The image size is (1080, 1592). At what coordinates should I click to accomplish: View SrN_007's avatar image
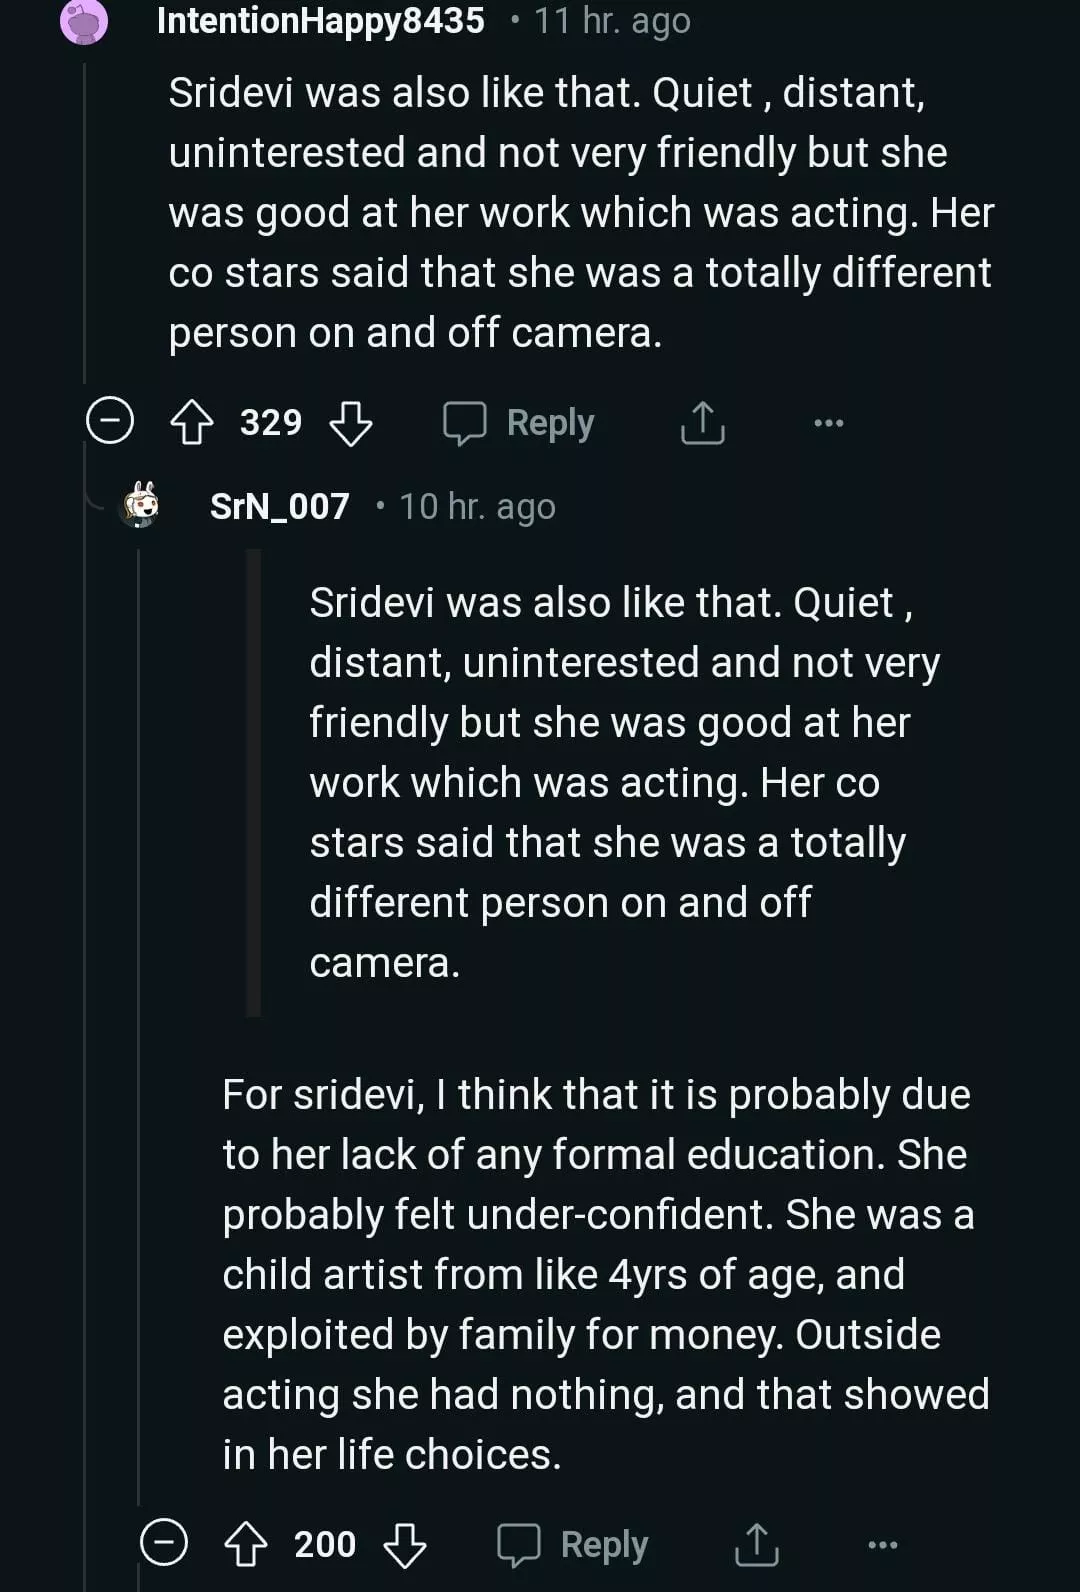coord(141,505)
